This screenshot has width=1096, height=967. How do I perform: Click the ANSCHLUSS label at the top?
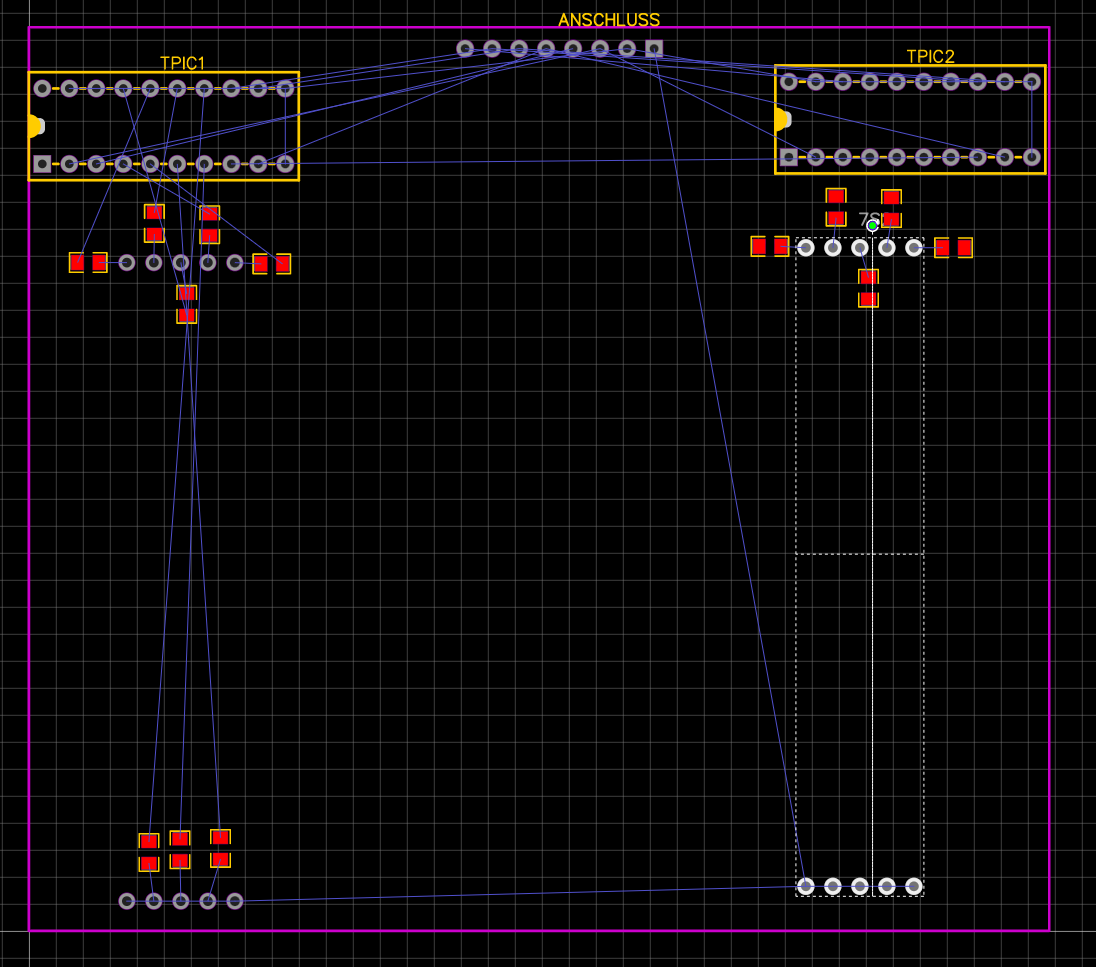click(x=610, y=18)
